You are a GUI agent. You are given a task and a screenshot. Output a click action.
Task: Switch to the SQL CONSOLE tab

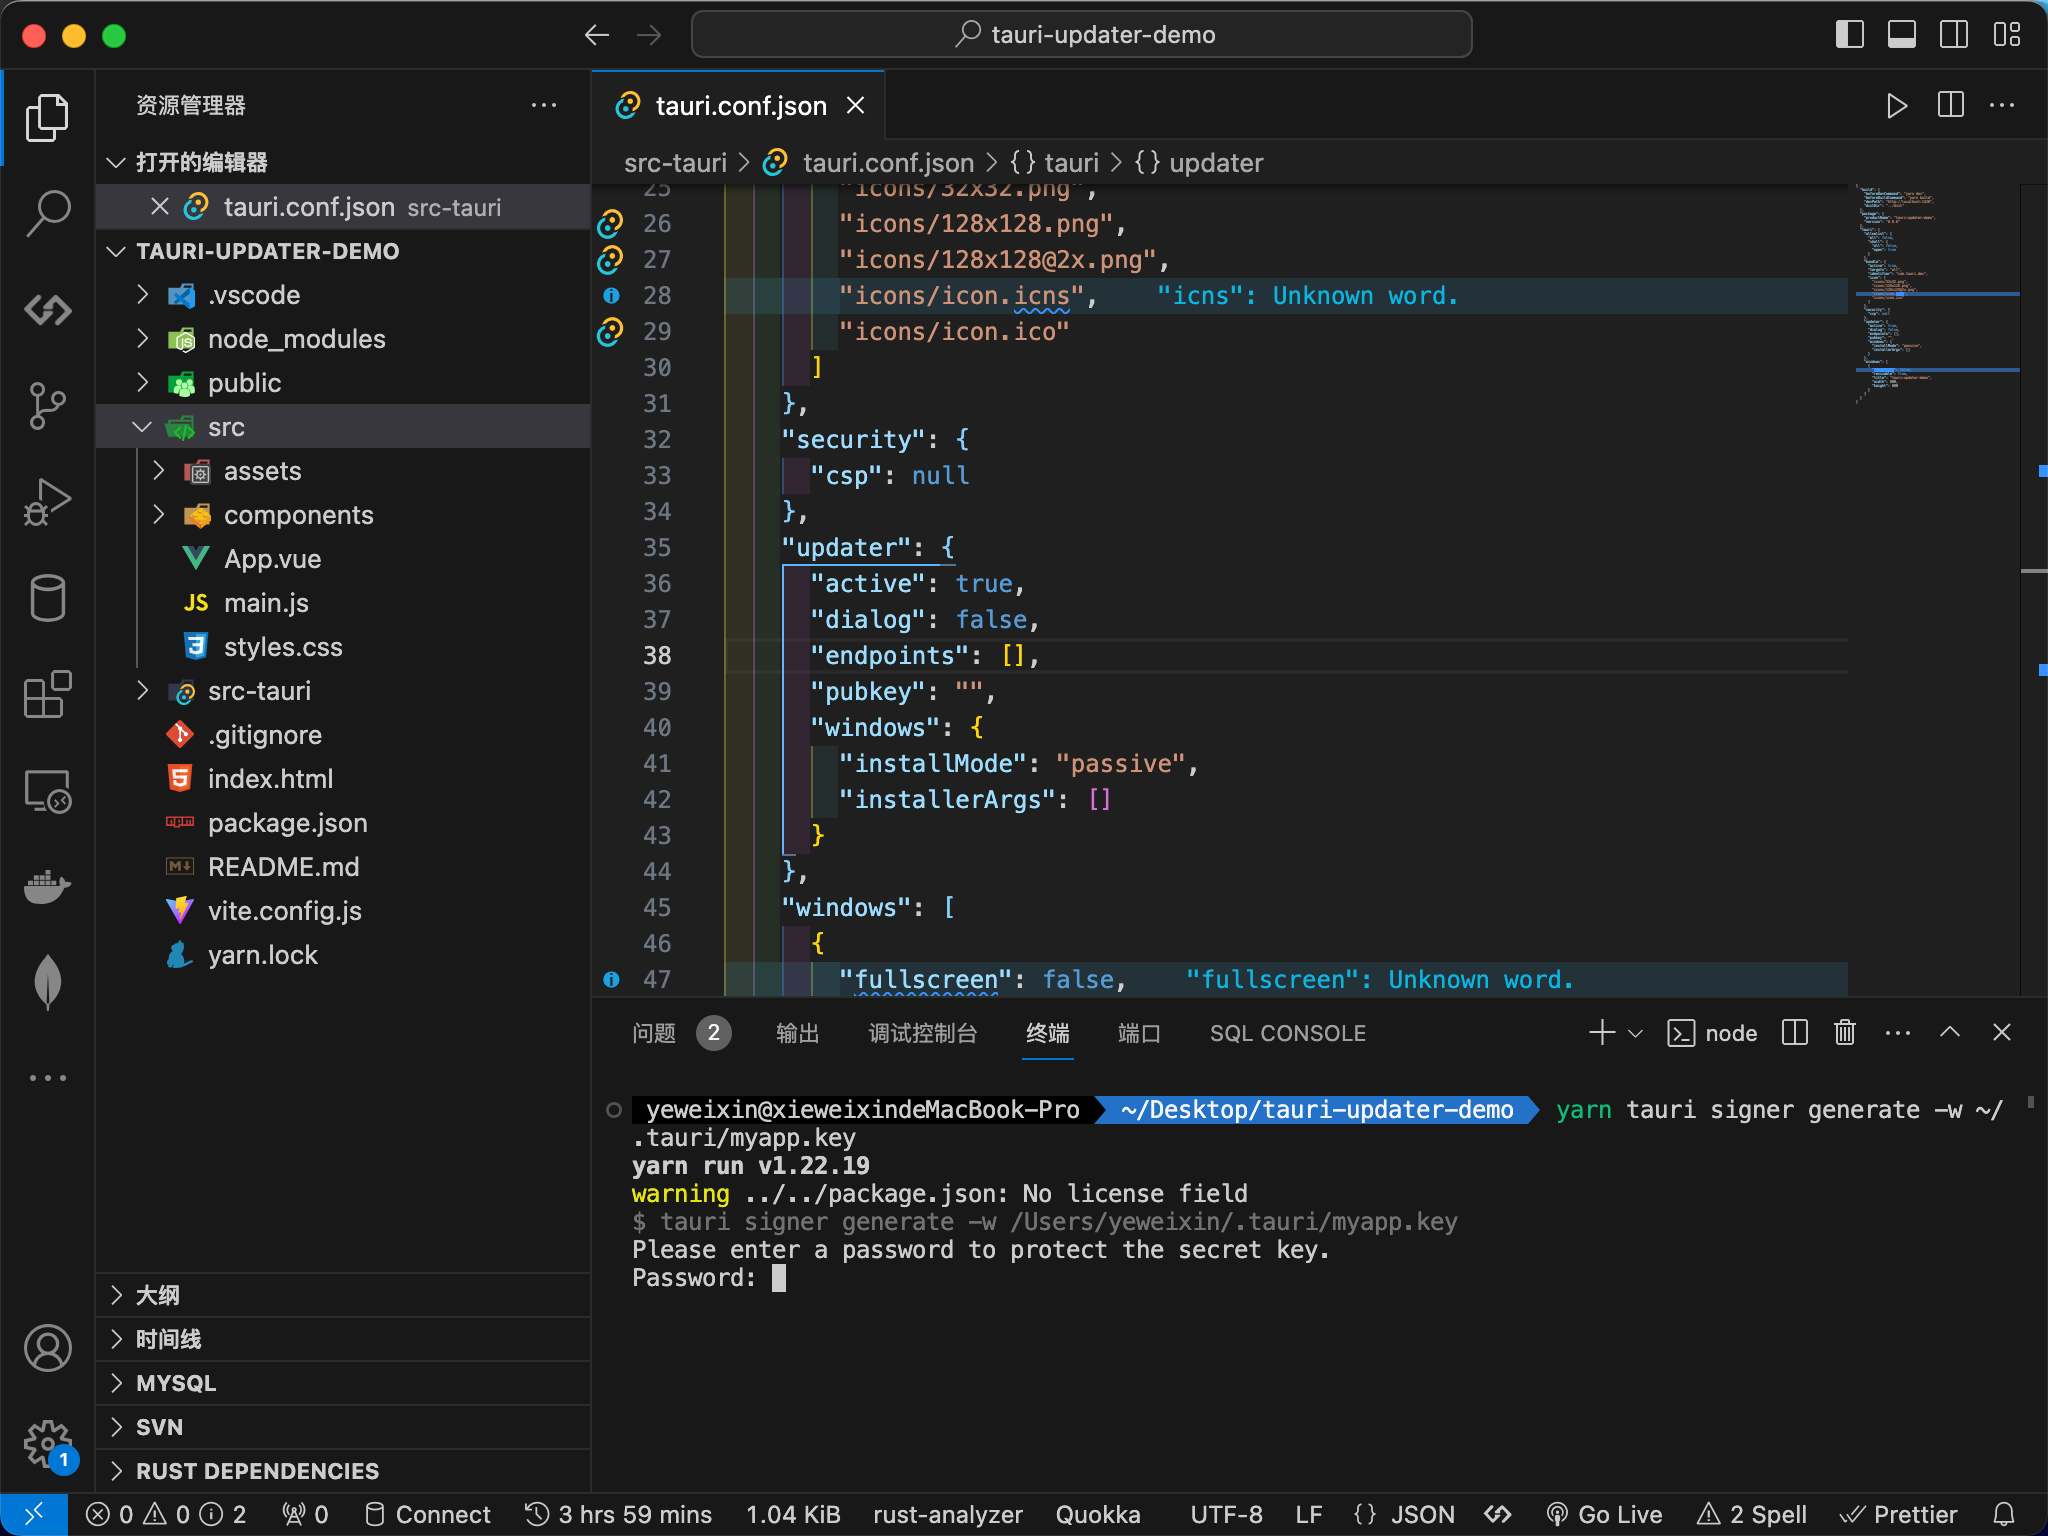pyautogui.click(x=1288, y=1033)
